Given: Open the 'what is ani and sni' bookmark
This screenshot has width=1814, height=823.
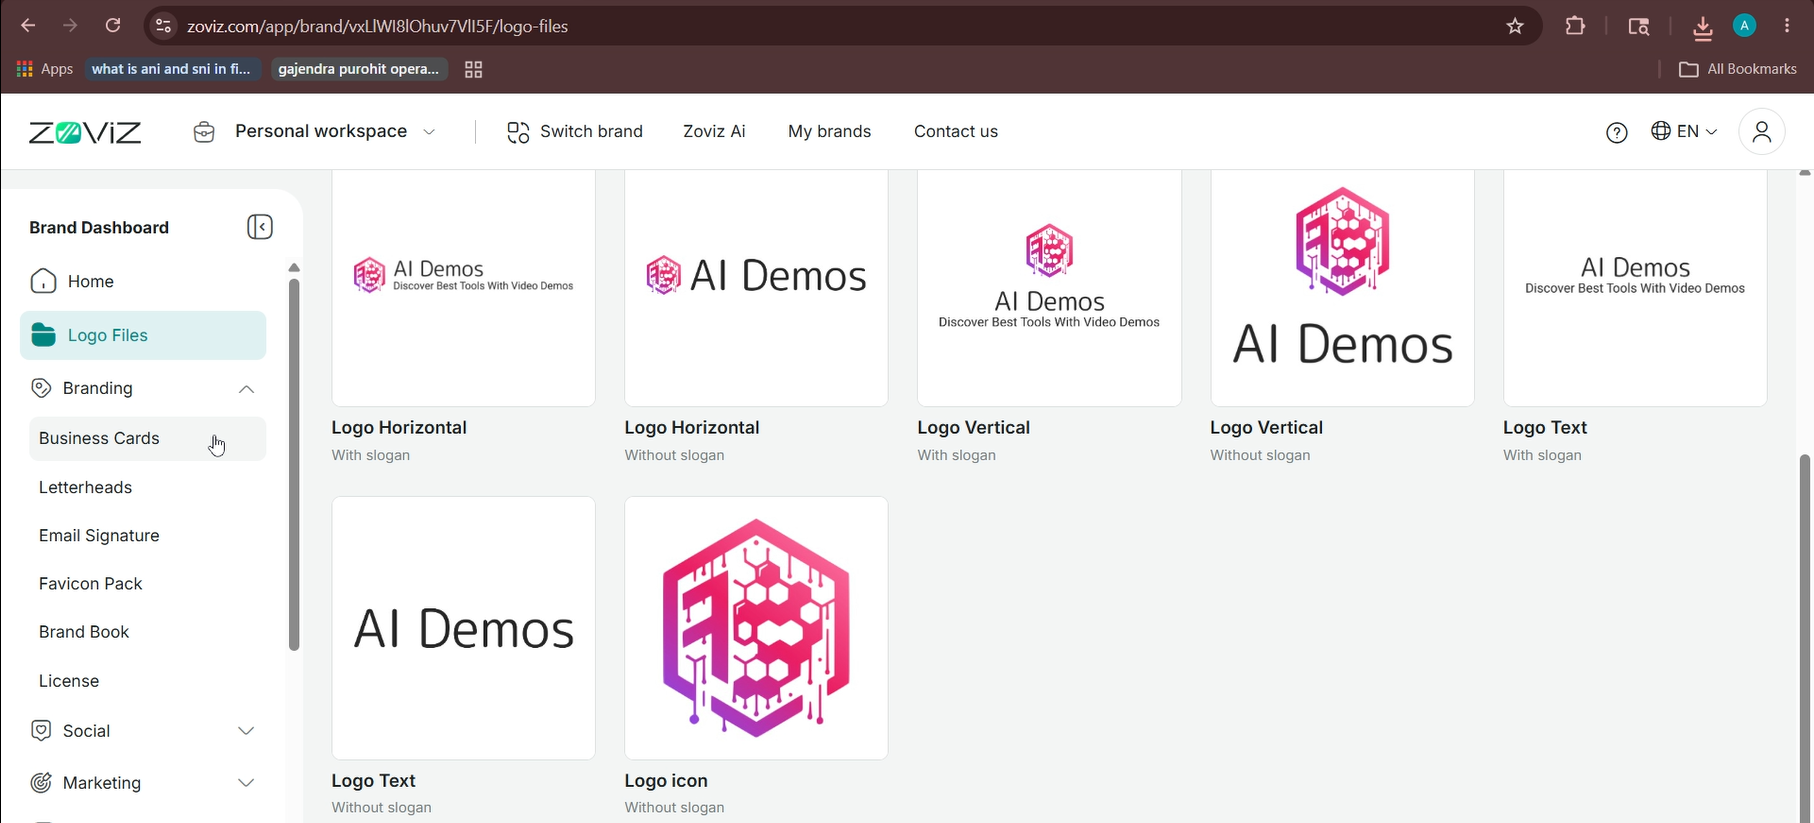Looking at the screenshot, I should click(x=171, y=69).
